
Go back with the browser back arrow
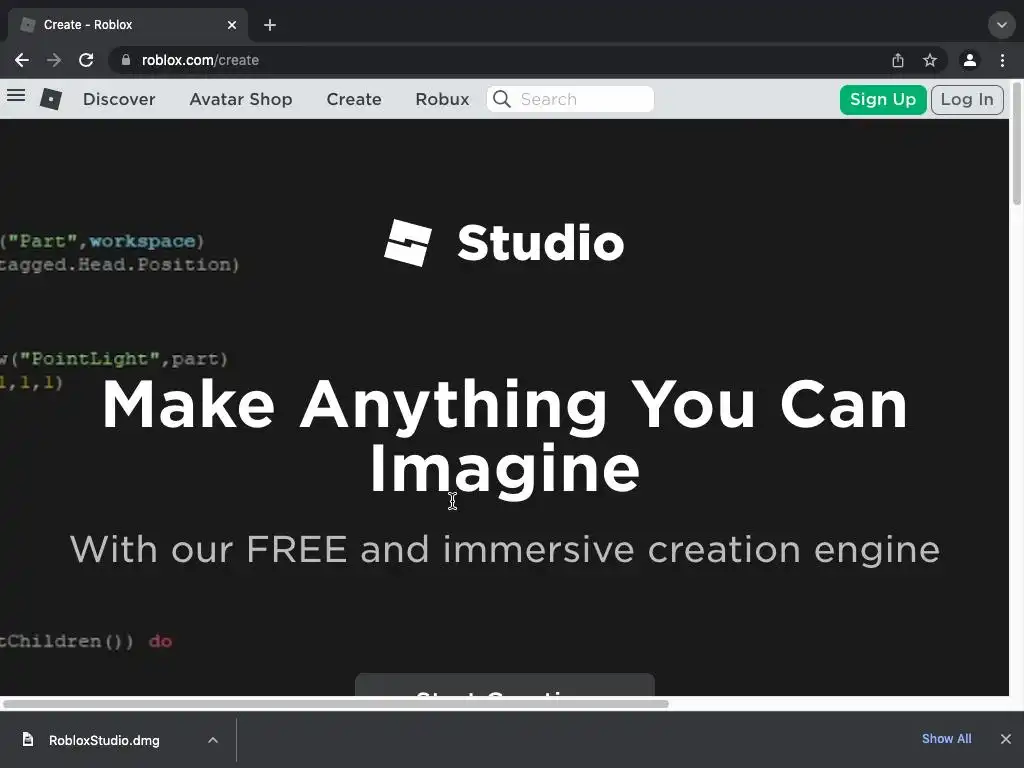[22, 60]
